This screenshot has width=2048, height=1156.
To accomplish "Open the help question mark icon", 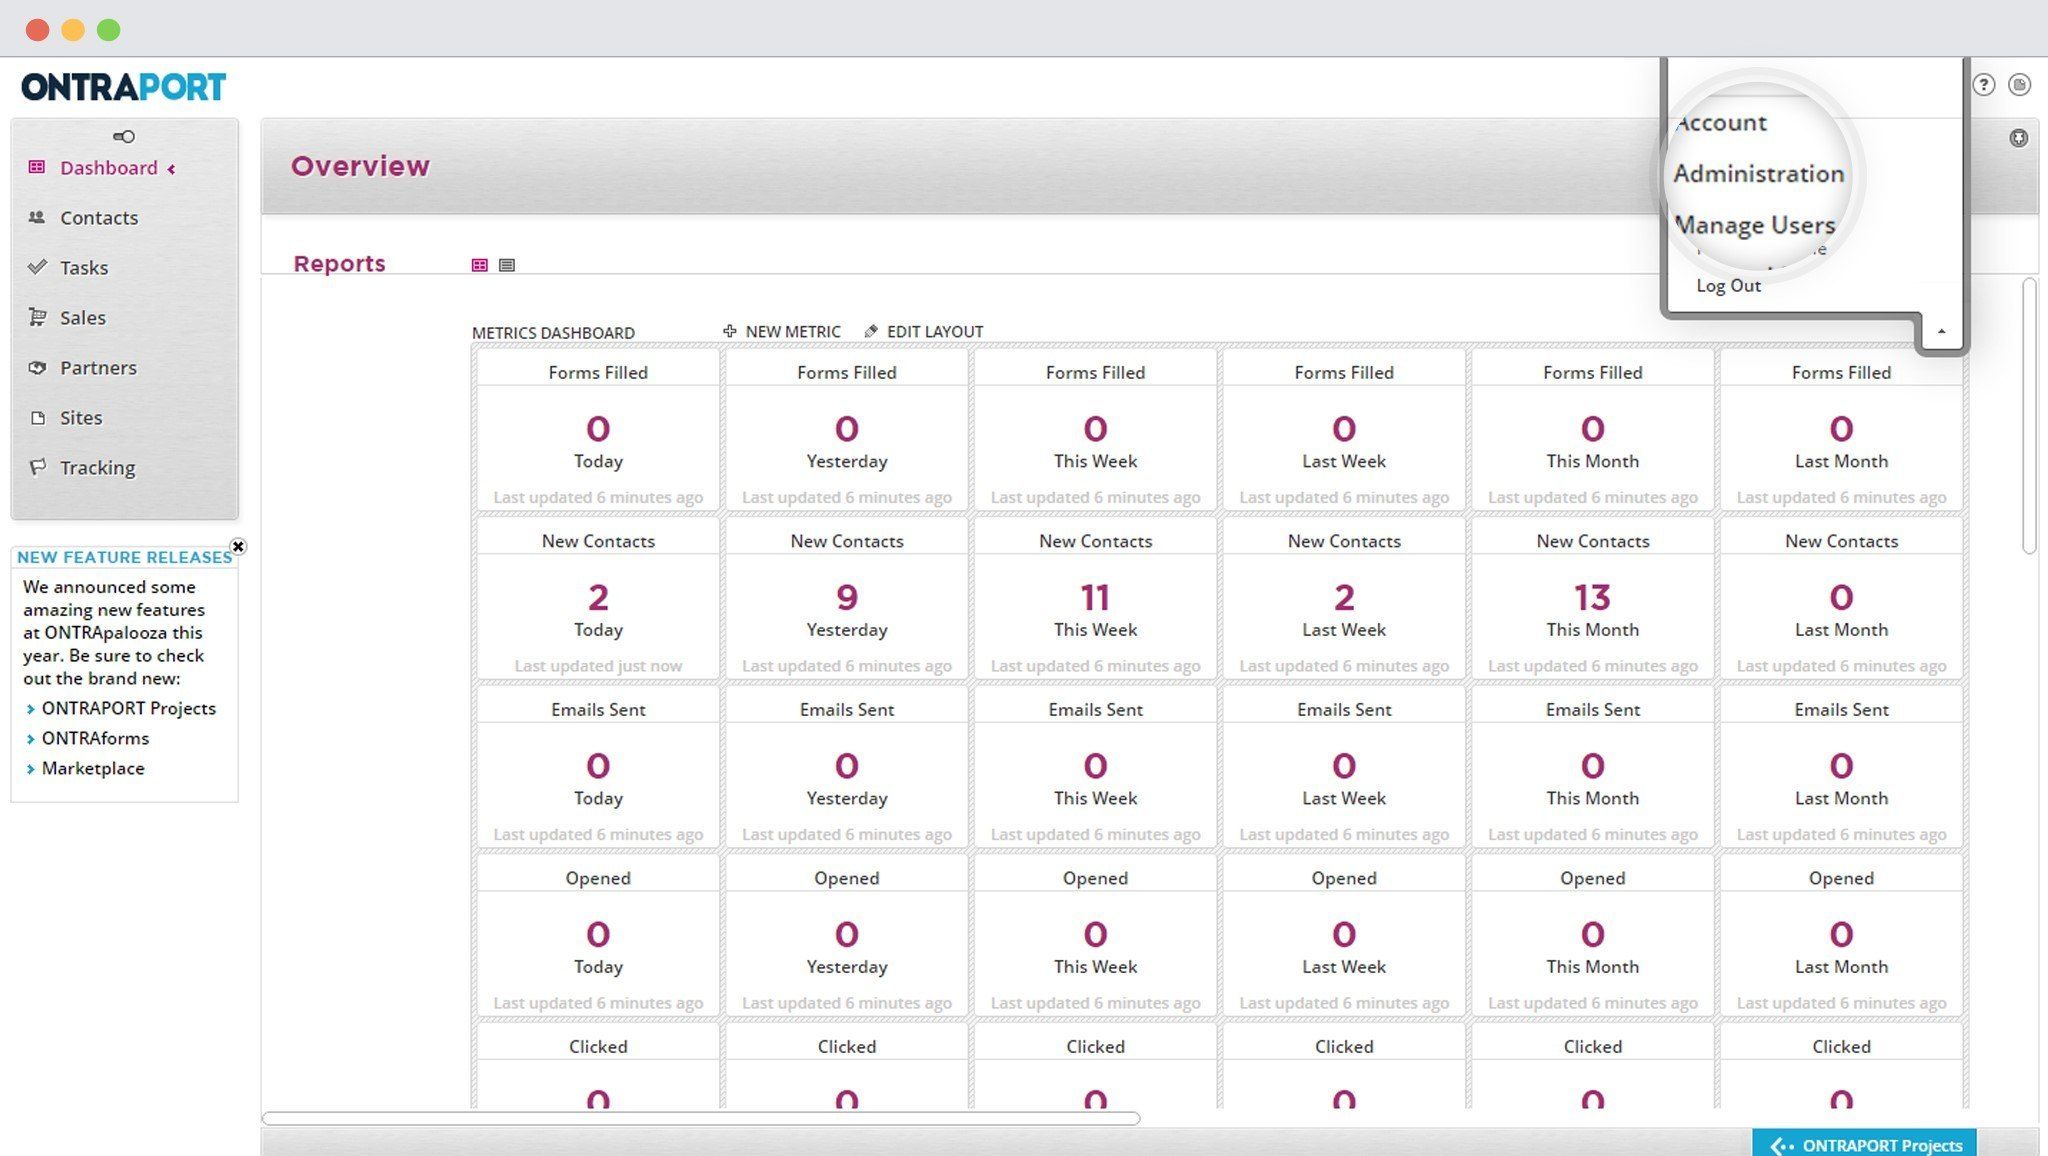I will coord(1984,85).
